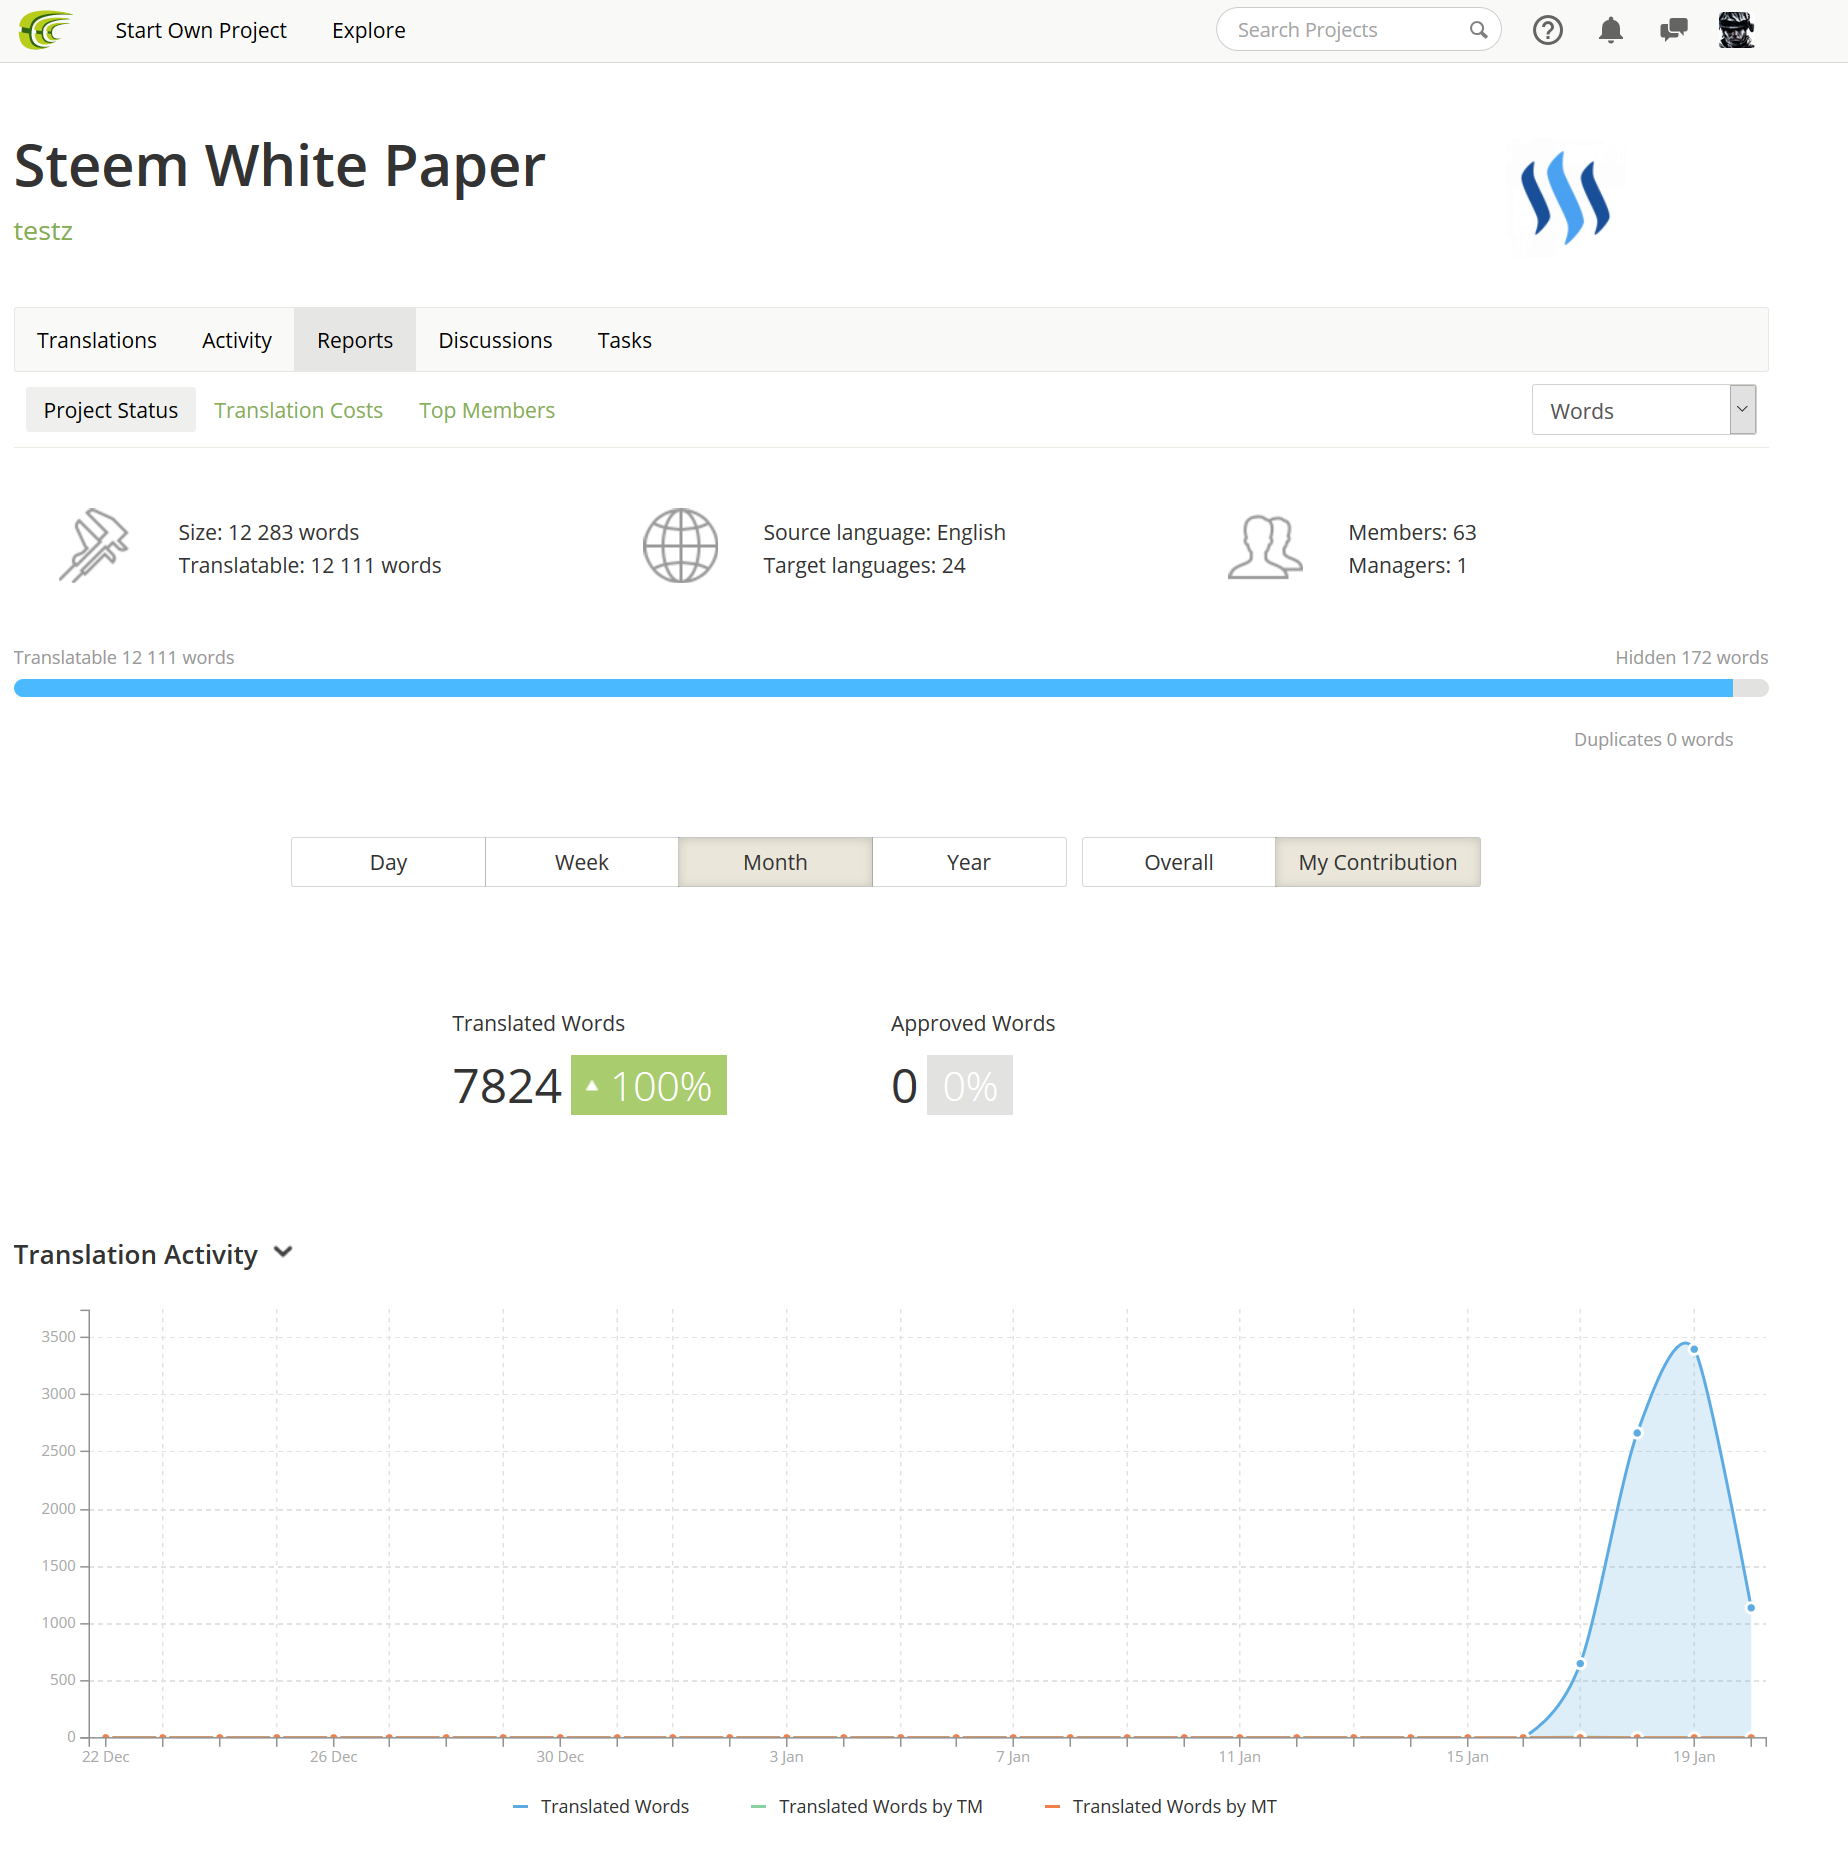The image size is (1848, 1857).
Task: Select the Reports tab
Action: point(355,340)
